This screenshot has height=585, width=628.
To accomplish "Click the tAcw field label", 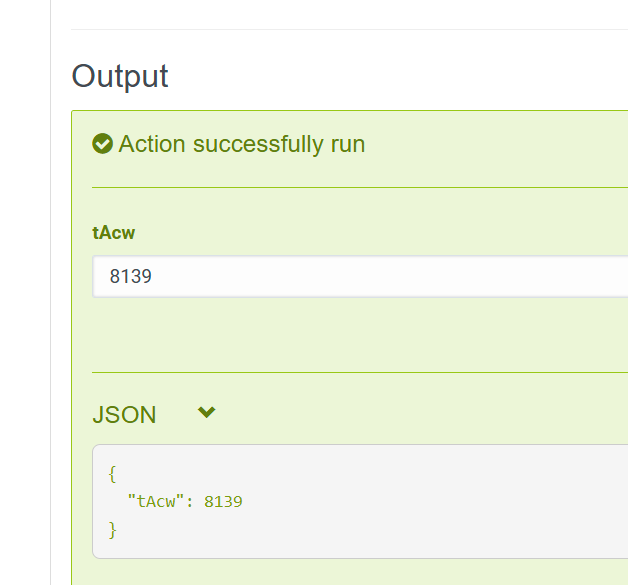I will click(x=113, y=233).
